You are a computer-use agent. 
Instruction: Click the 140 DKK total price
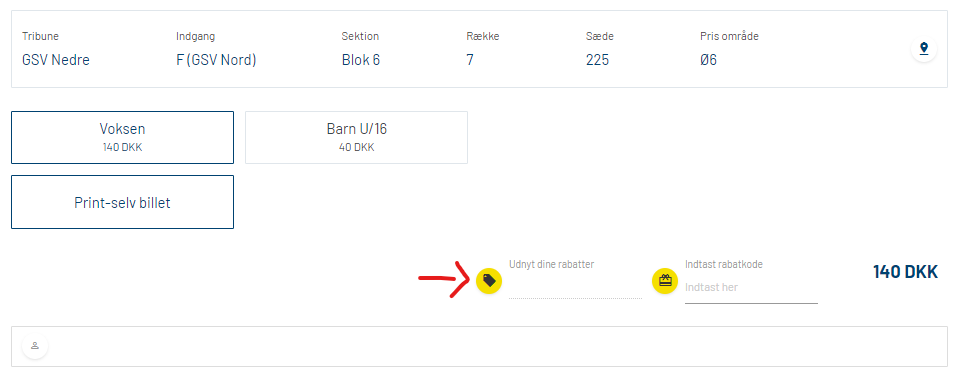(905, 272)
